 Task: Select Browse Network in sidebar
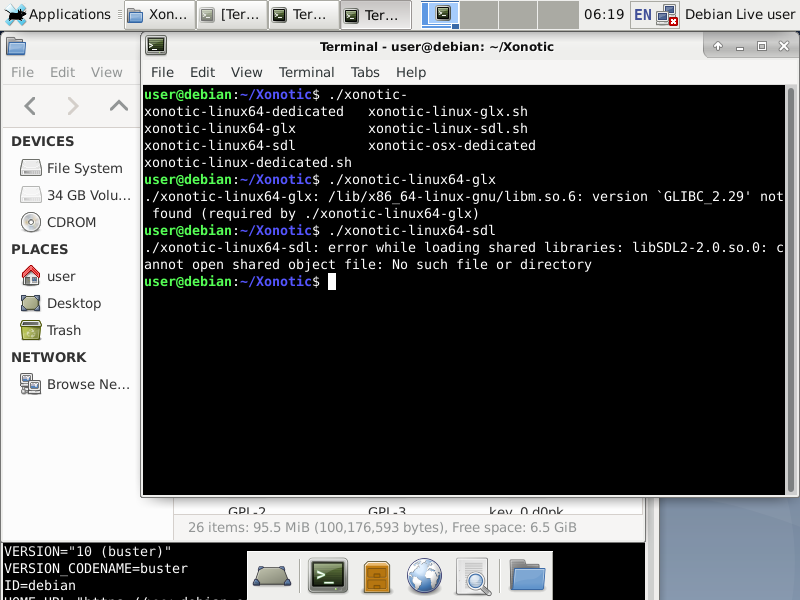pos(74,384)
